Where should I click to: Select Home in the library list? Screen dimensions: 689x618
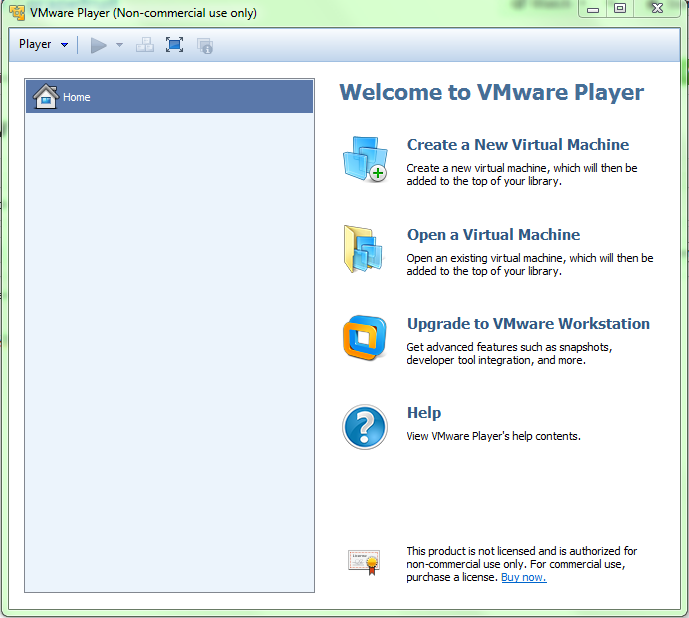click(170, 97)
